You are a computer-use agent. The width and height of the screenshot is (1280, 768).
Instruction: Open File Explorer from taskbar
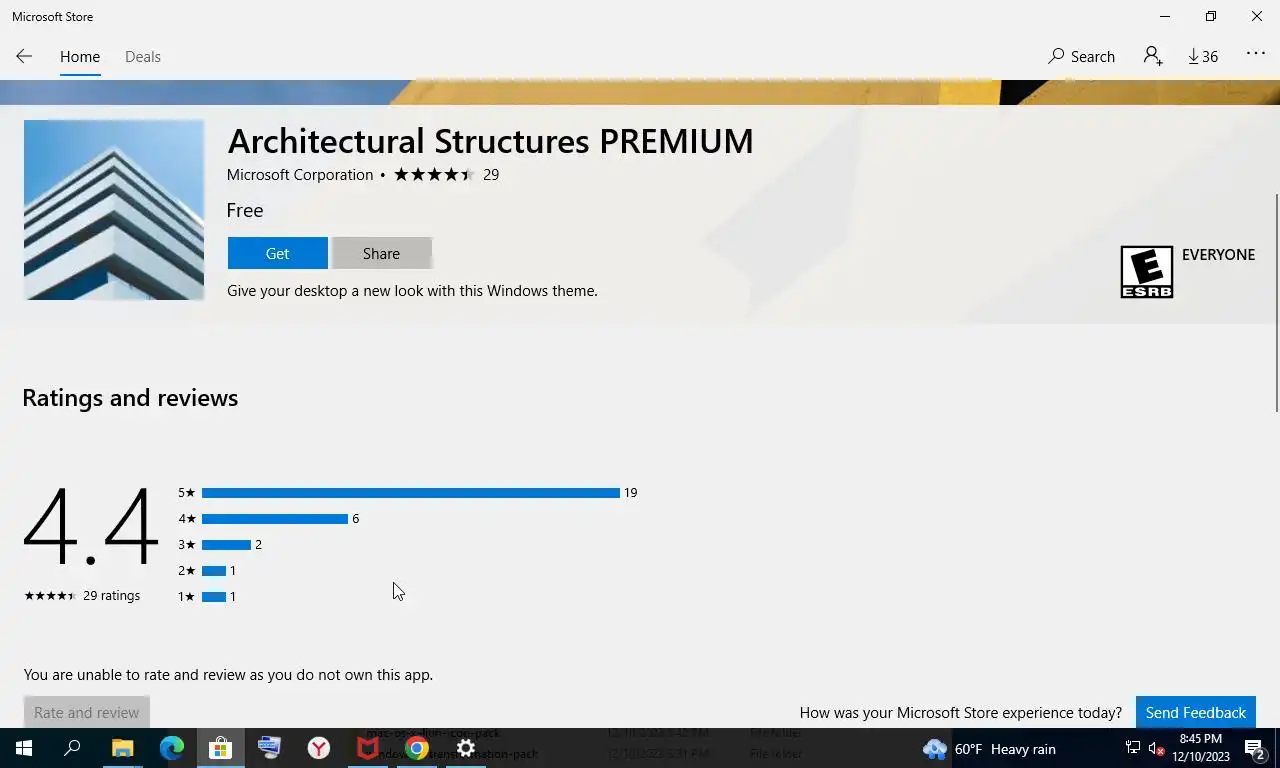(122, 748)
